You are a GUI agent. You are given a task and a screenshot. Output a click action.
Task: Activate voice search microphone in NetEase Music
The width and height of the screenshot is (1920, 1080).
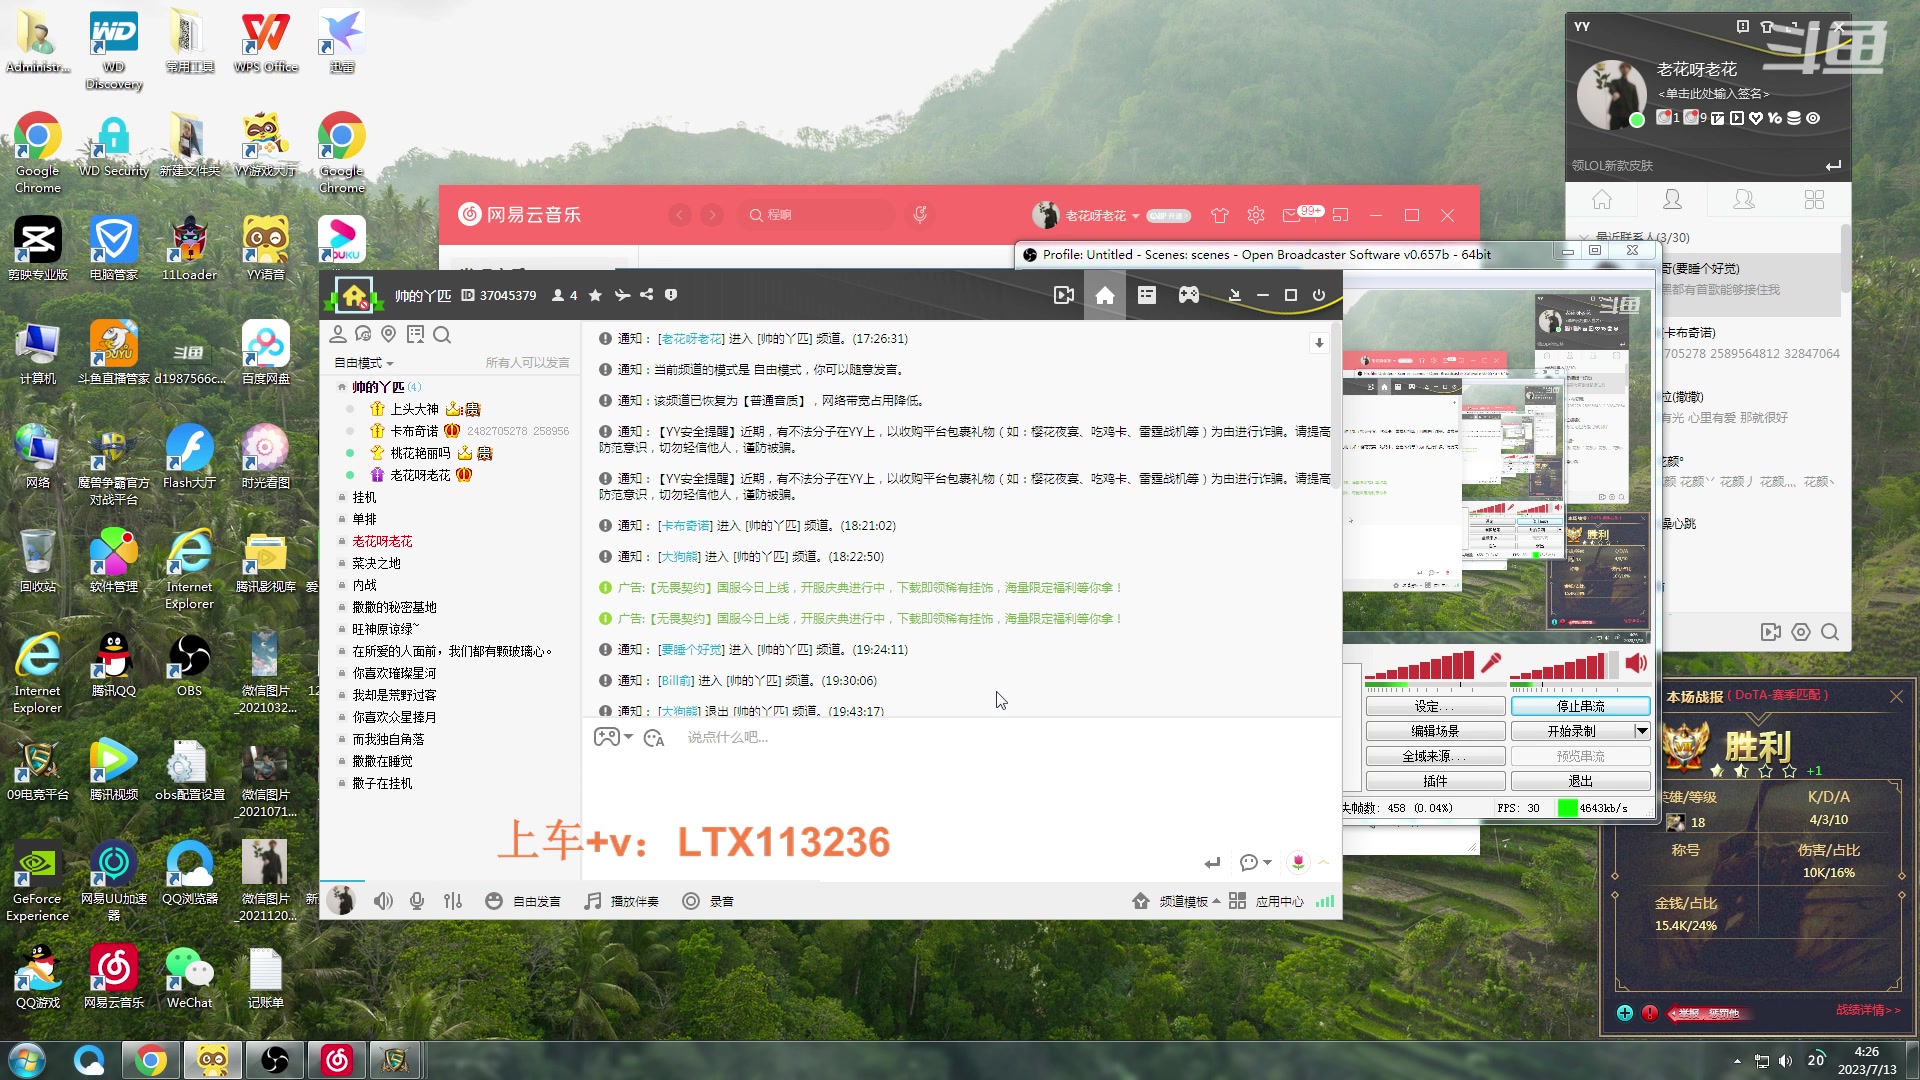pyautogui.click(x=920, y=215)
